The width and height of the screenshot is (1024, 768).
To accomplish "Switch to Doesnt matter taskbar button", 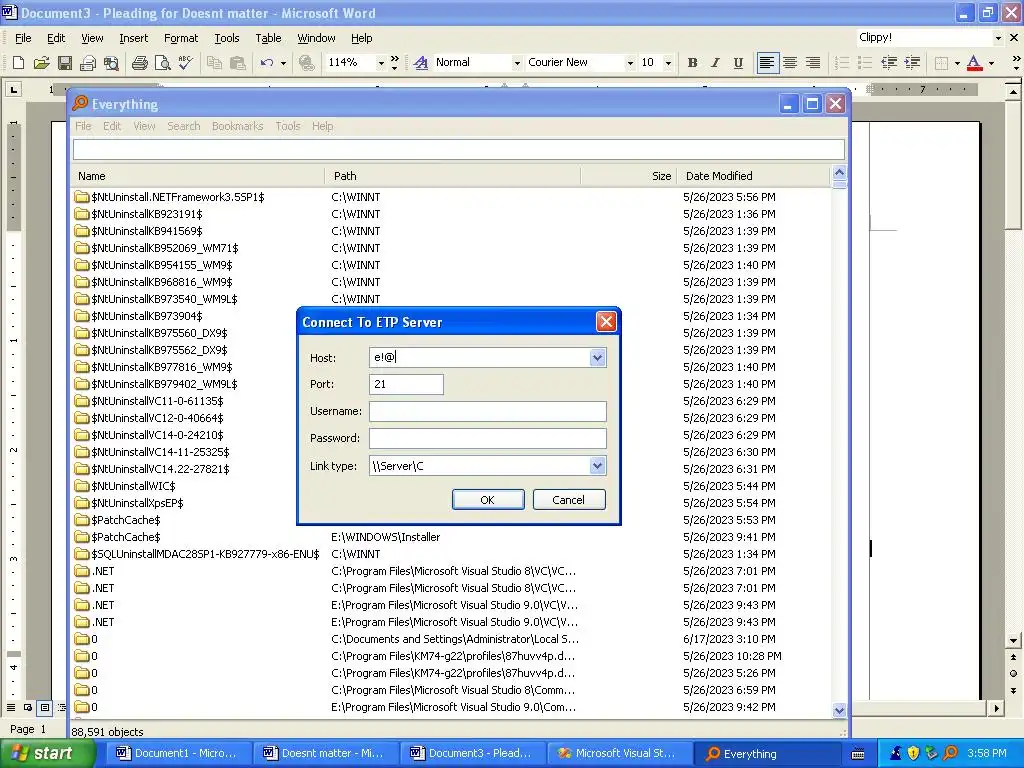I will (x=324, y=753).
